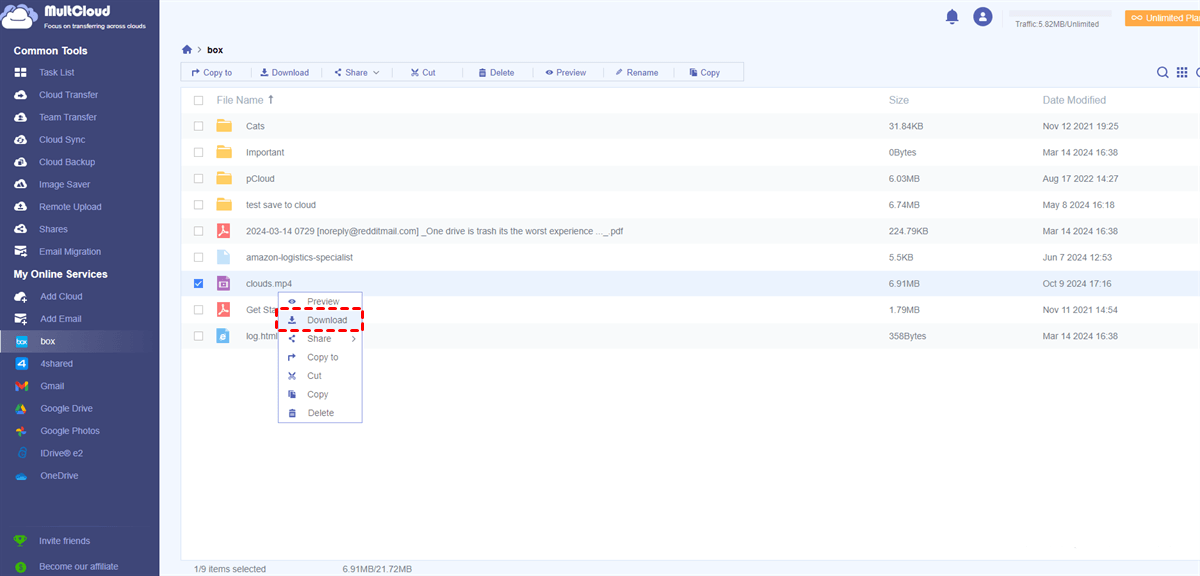Choose Copy to in context menu
1200x576 pixels.
320,357
